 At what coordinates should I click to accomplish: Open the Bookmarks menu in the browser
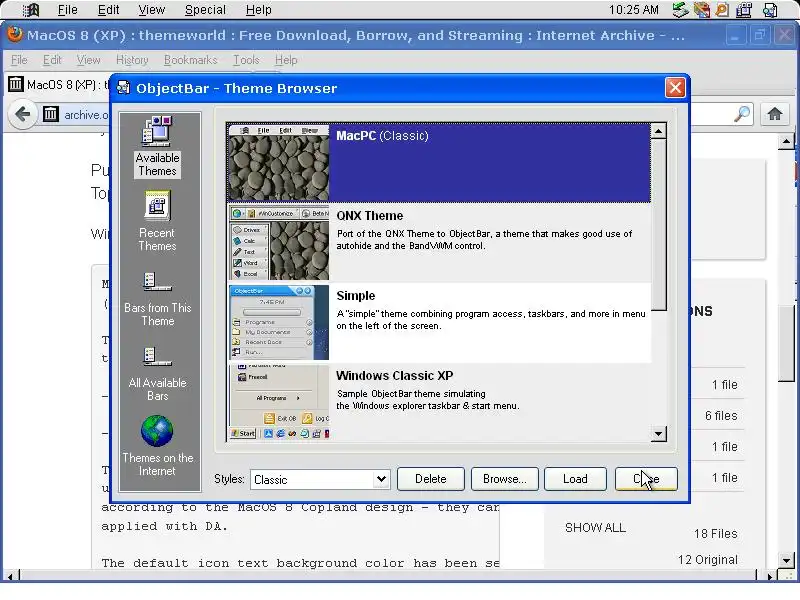tap(190, 60)
